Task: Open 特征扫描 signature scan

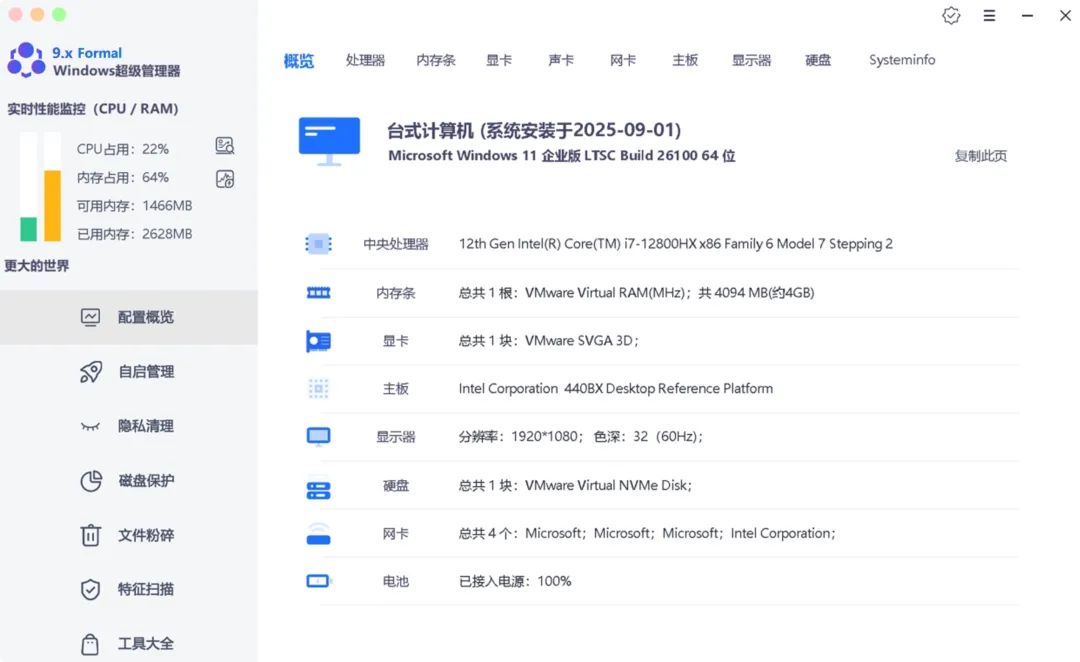Action: (x=129, y=589)
